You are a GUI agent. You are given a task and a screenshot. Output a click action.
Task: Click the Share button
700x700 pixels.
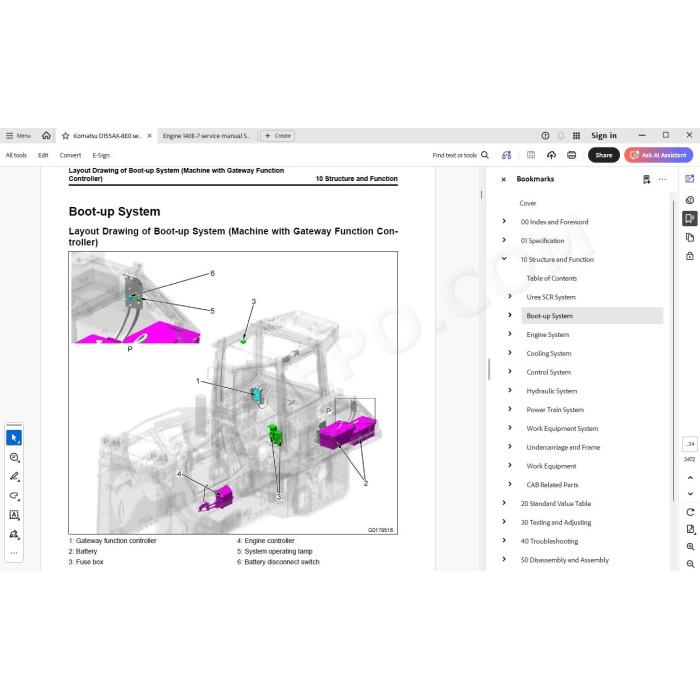[x=604, y=155]
